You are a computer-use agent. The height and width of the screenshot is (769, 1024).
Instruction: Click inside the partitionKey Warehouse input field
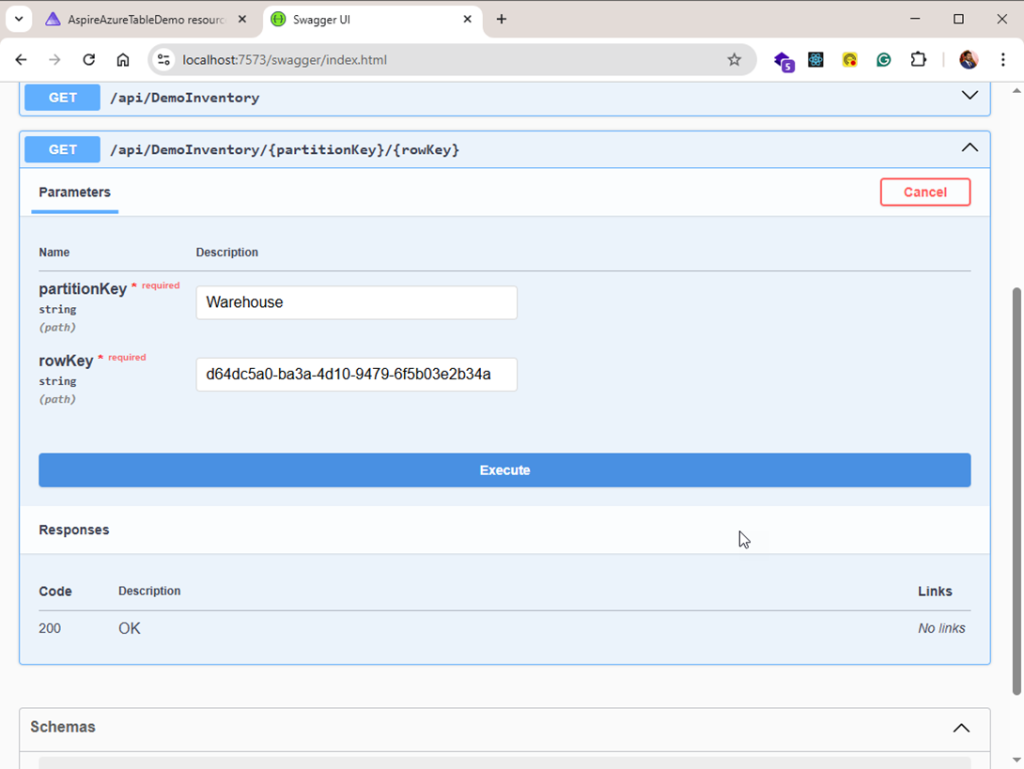point(356,302)
